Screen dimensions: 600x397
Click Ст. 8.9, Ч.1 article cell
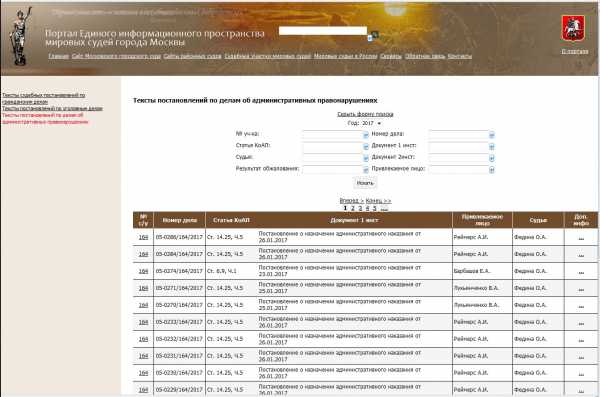pos(222,271)
